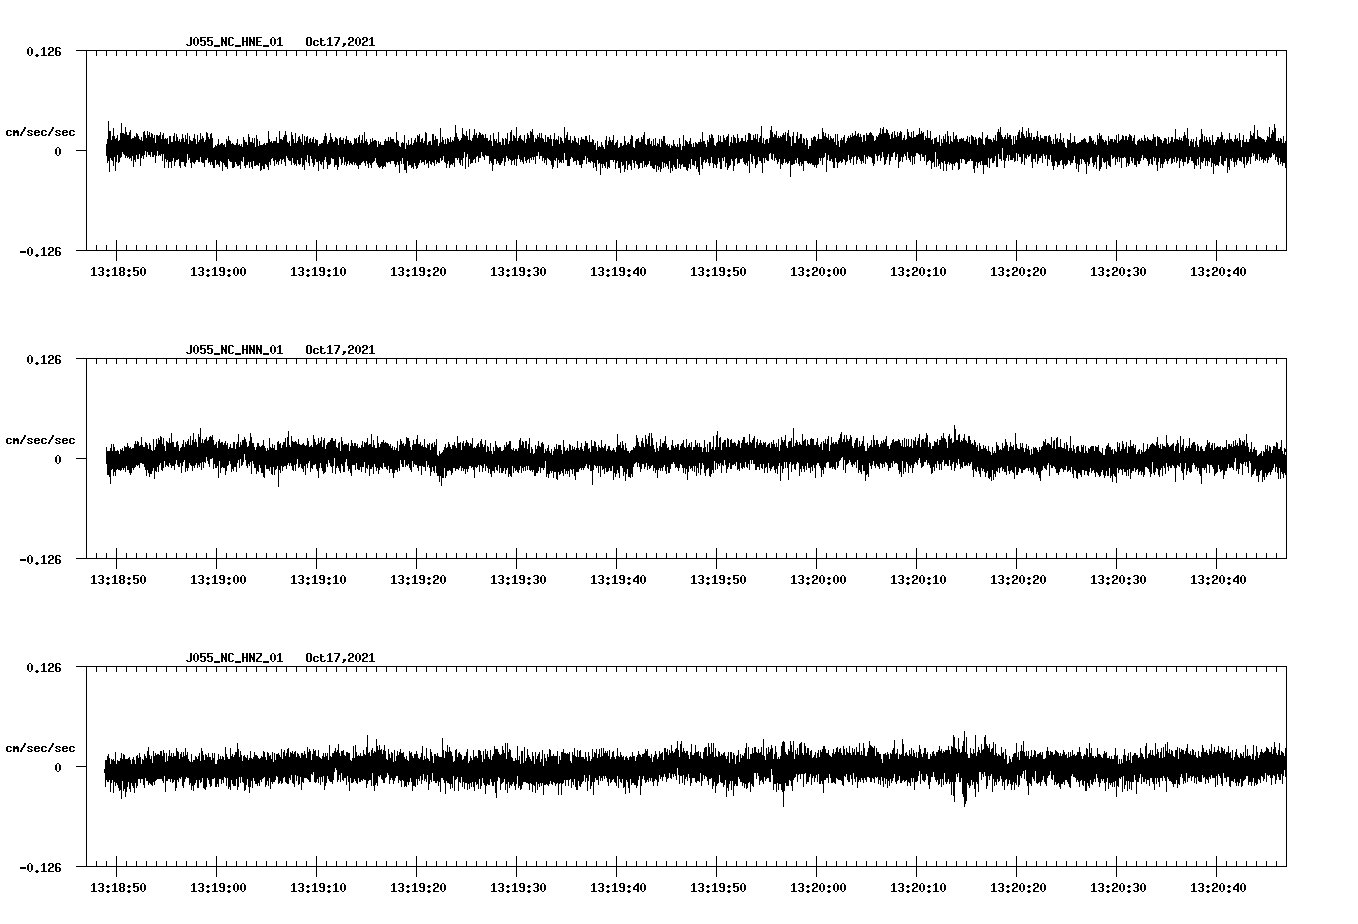Screen dimensions: 1358x924
Task: Click the J055_NC_HNN_01 plot title
Action: click(x=234, y=350)
